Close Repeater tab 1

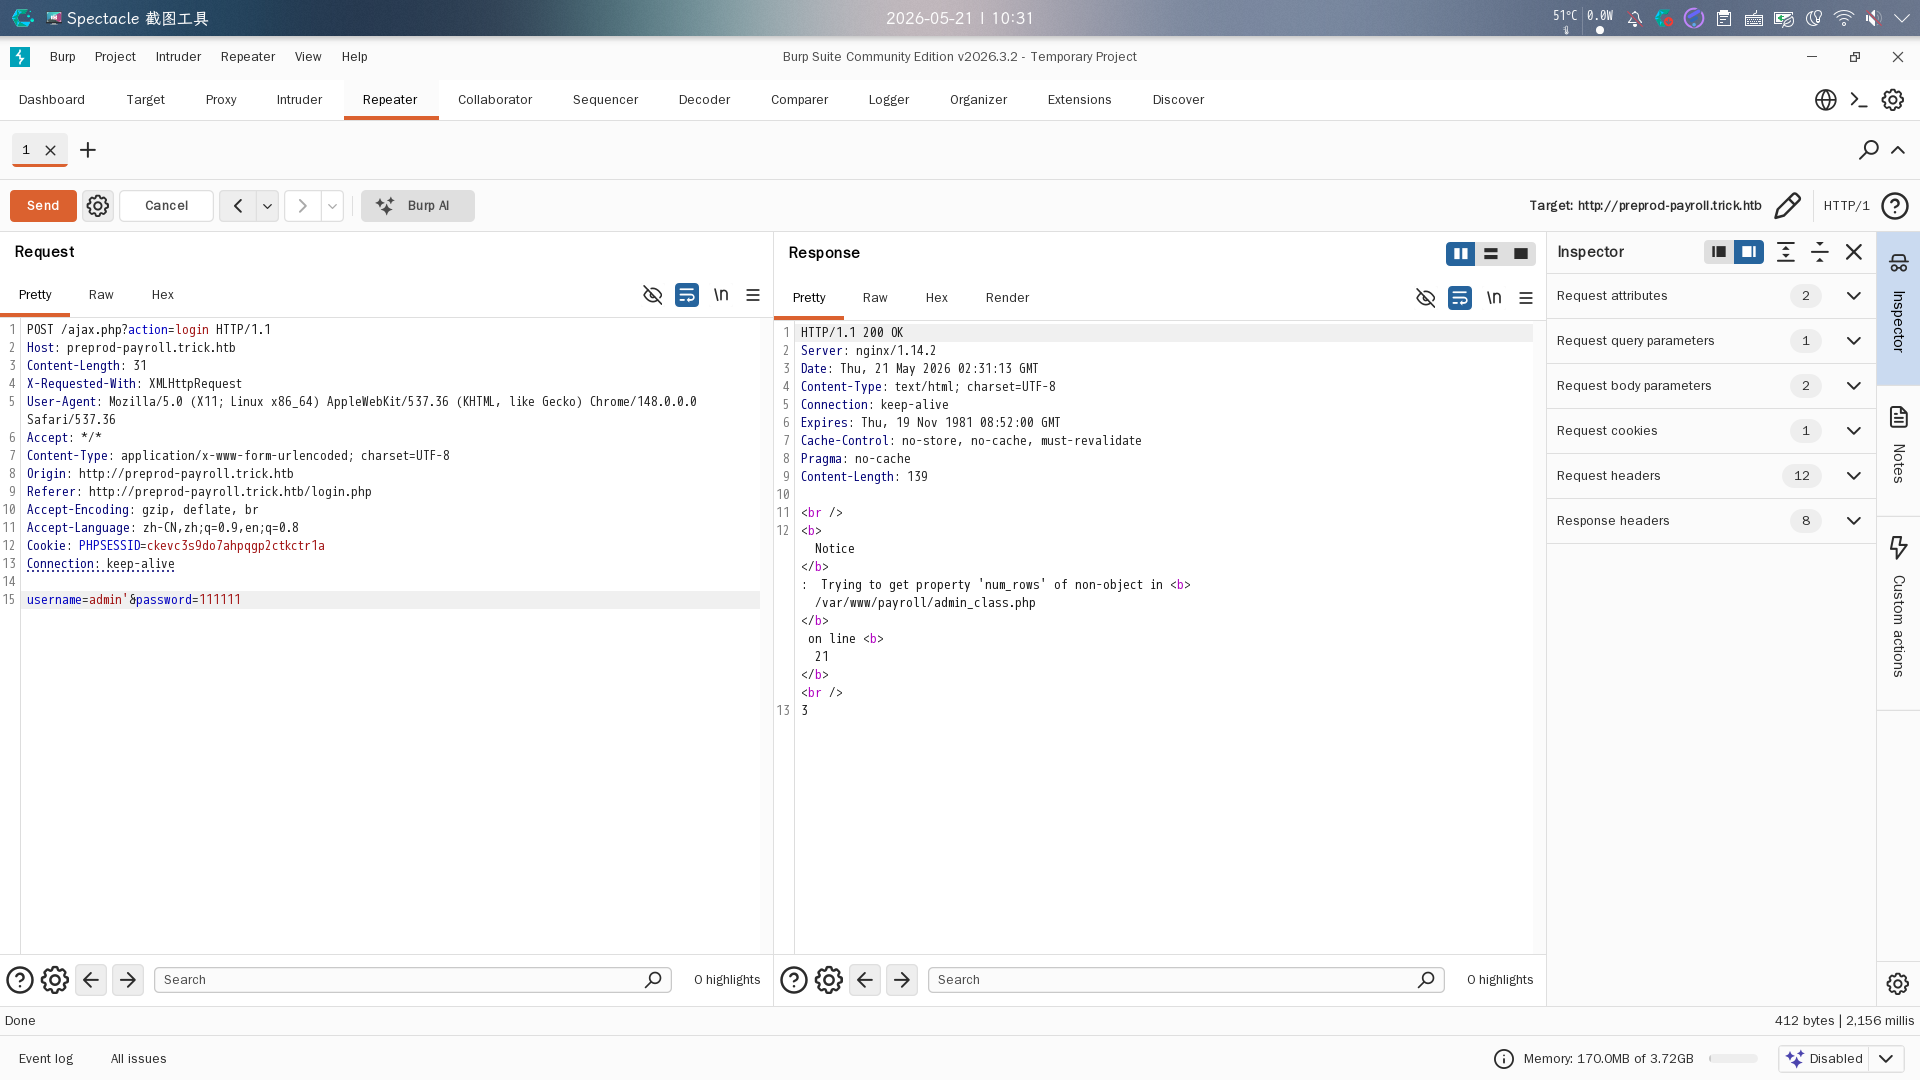click(x=50, y=150)
